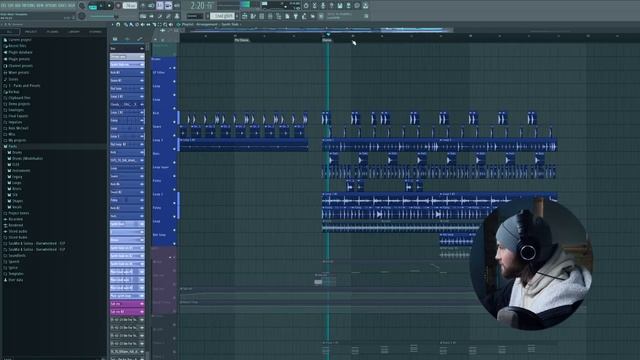Image resolution: width=640 pixels, height=360 pixels.
Task: Click the 2:20 time display
Action: click(x=200, y=6)
